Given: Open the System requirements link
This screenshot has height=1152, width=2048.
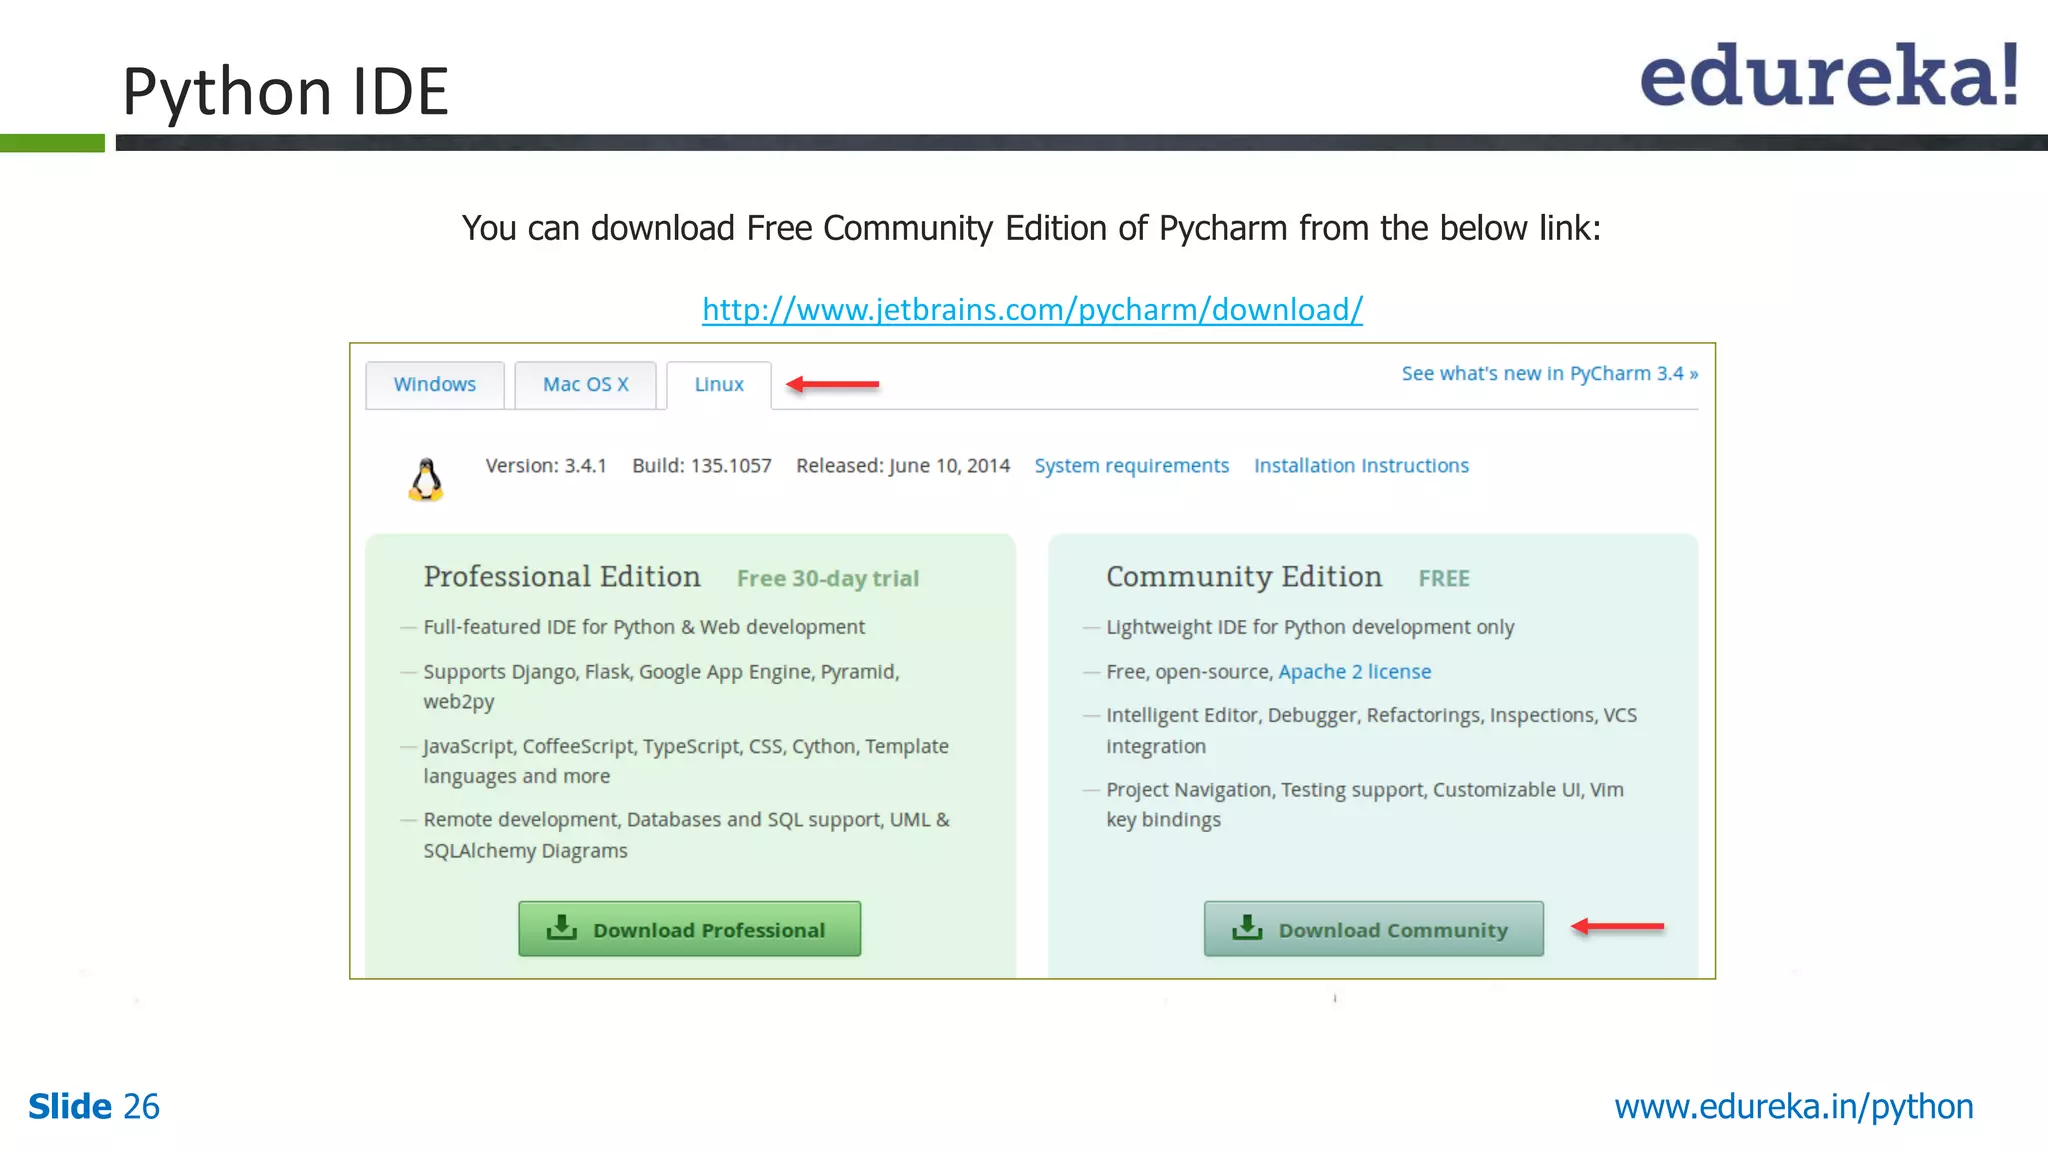Looking at the screenshot, I should (x=1131, y=466).
